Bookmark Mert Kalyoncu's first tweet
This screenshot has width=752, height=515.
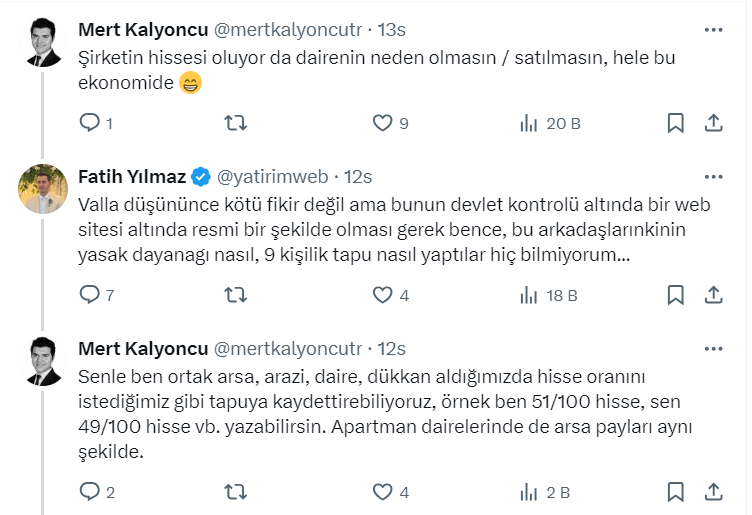coord(676,123)
